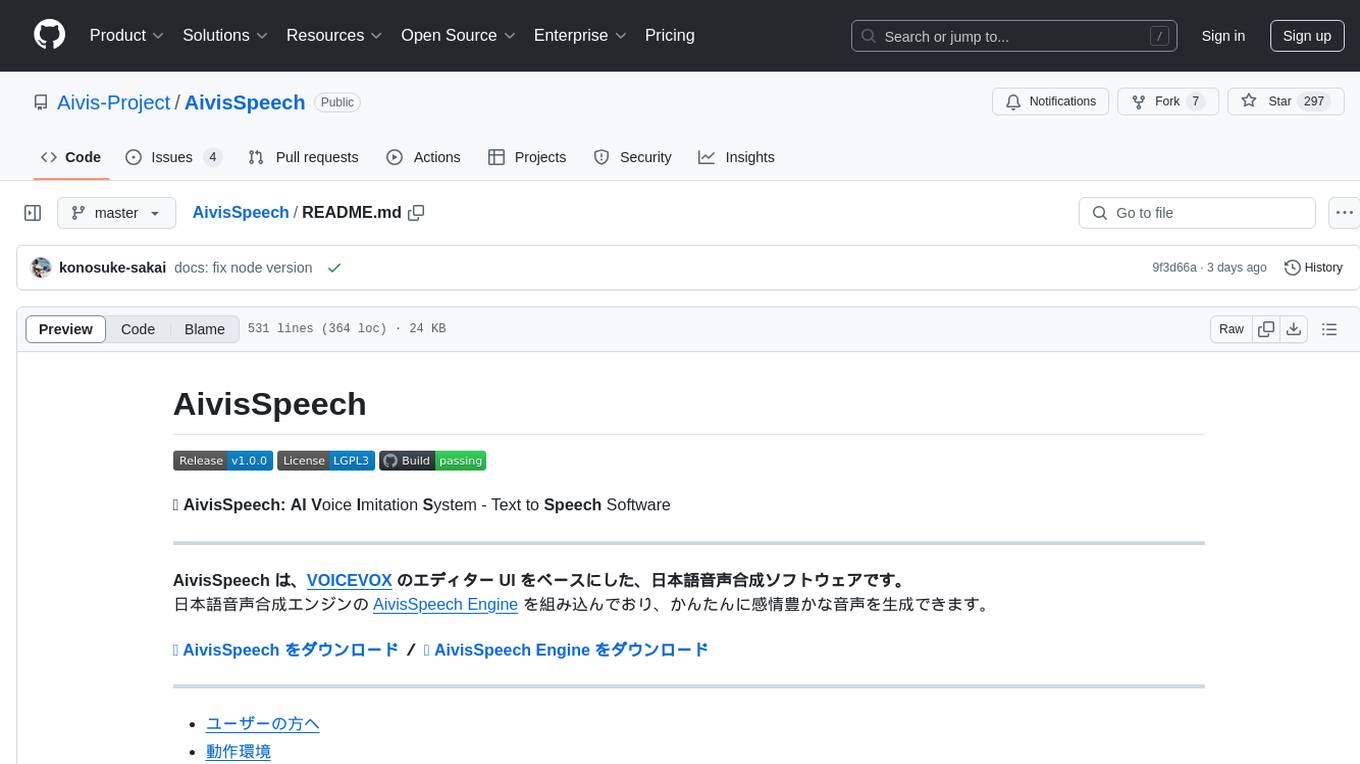The height and width of the screenshot is (764, 1360).
Task: Open the Product dropdown menu
Action: [126, 35]
